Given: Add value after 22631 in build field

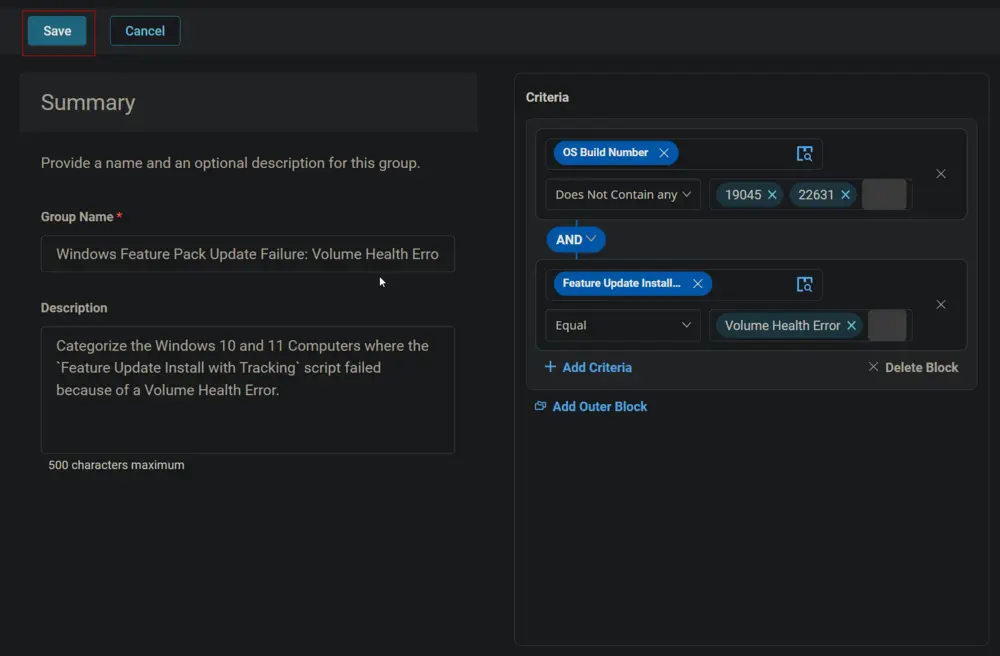Looking at the screenshot, I should pyautogui.click(x=884, y=194).
